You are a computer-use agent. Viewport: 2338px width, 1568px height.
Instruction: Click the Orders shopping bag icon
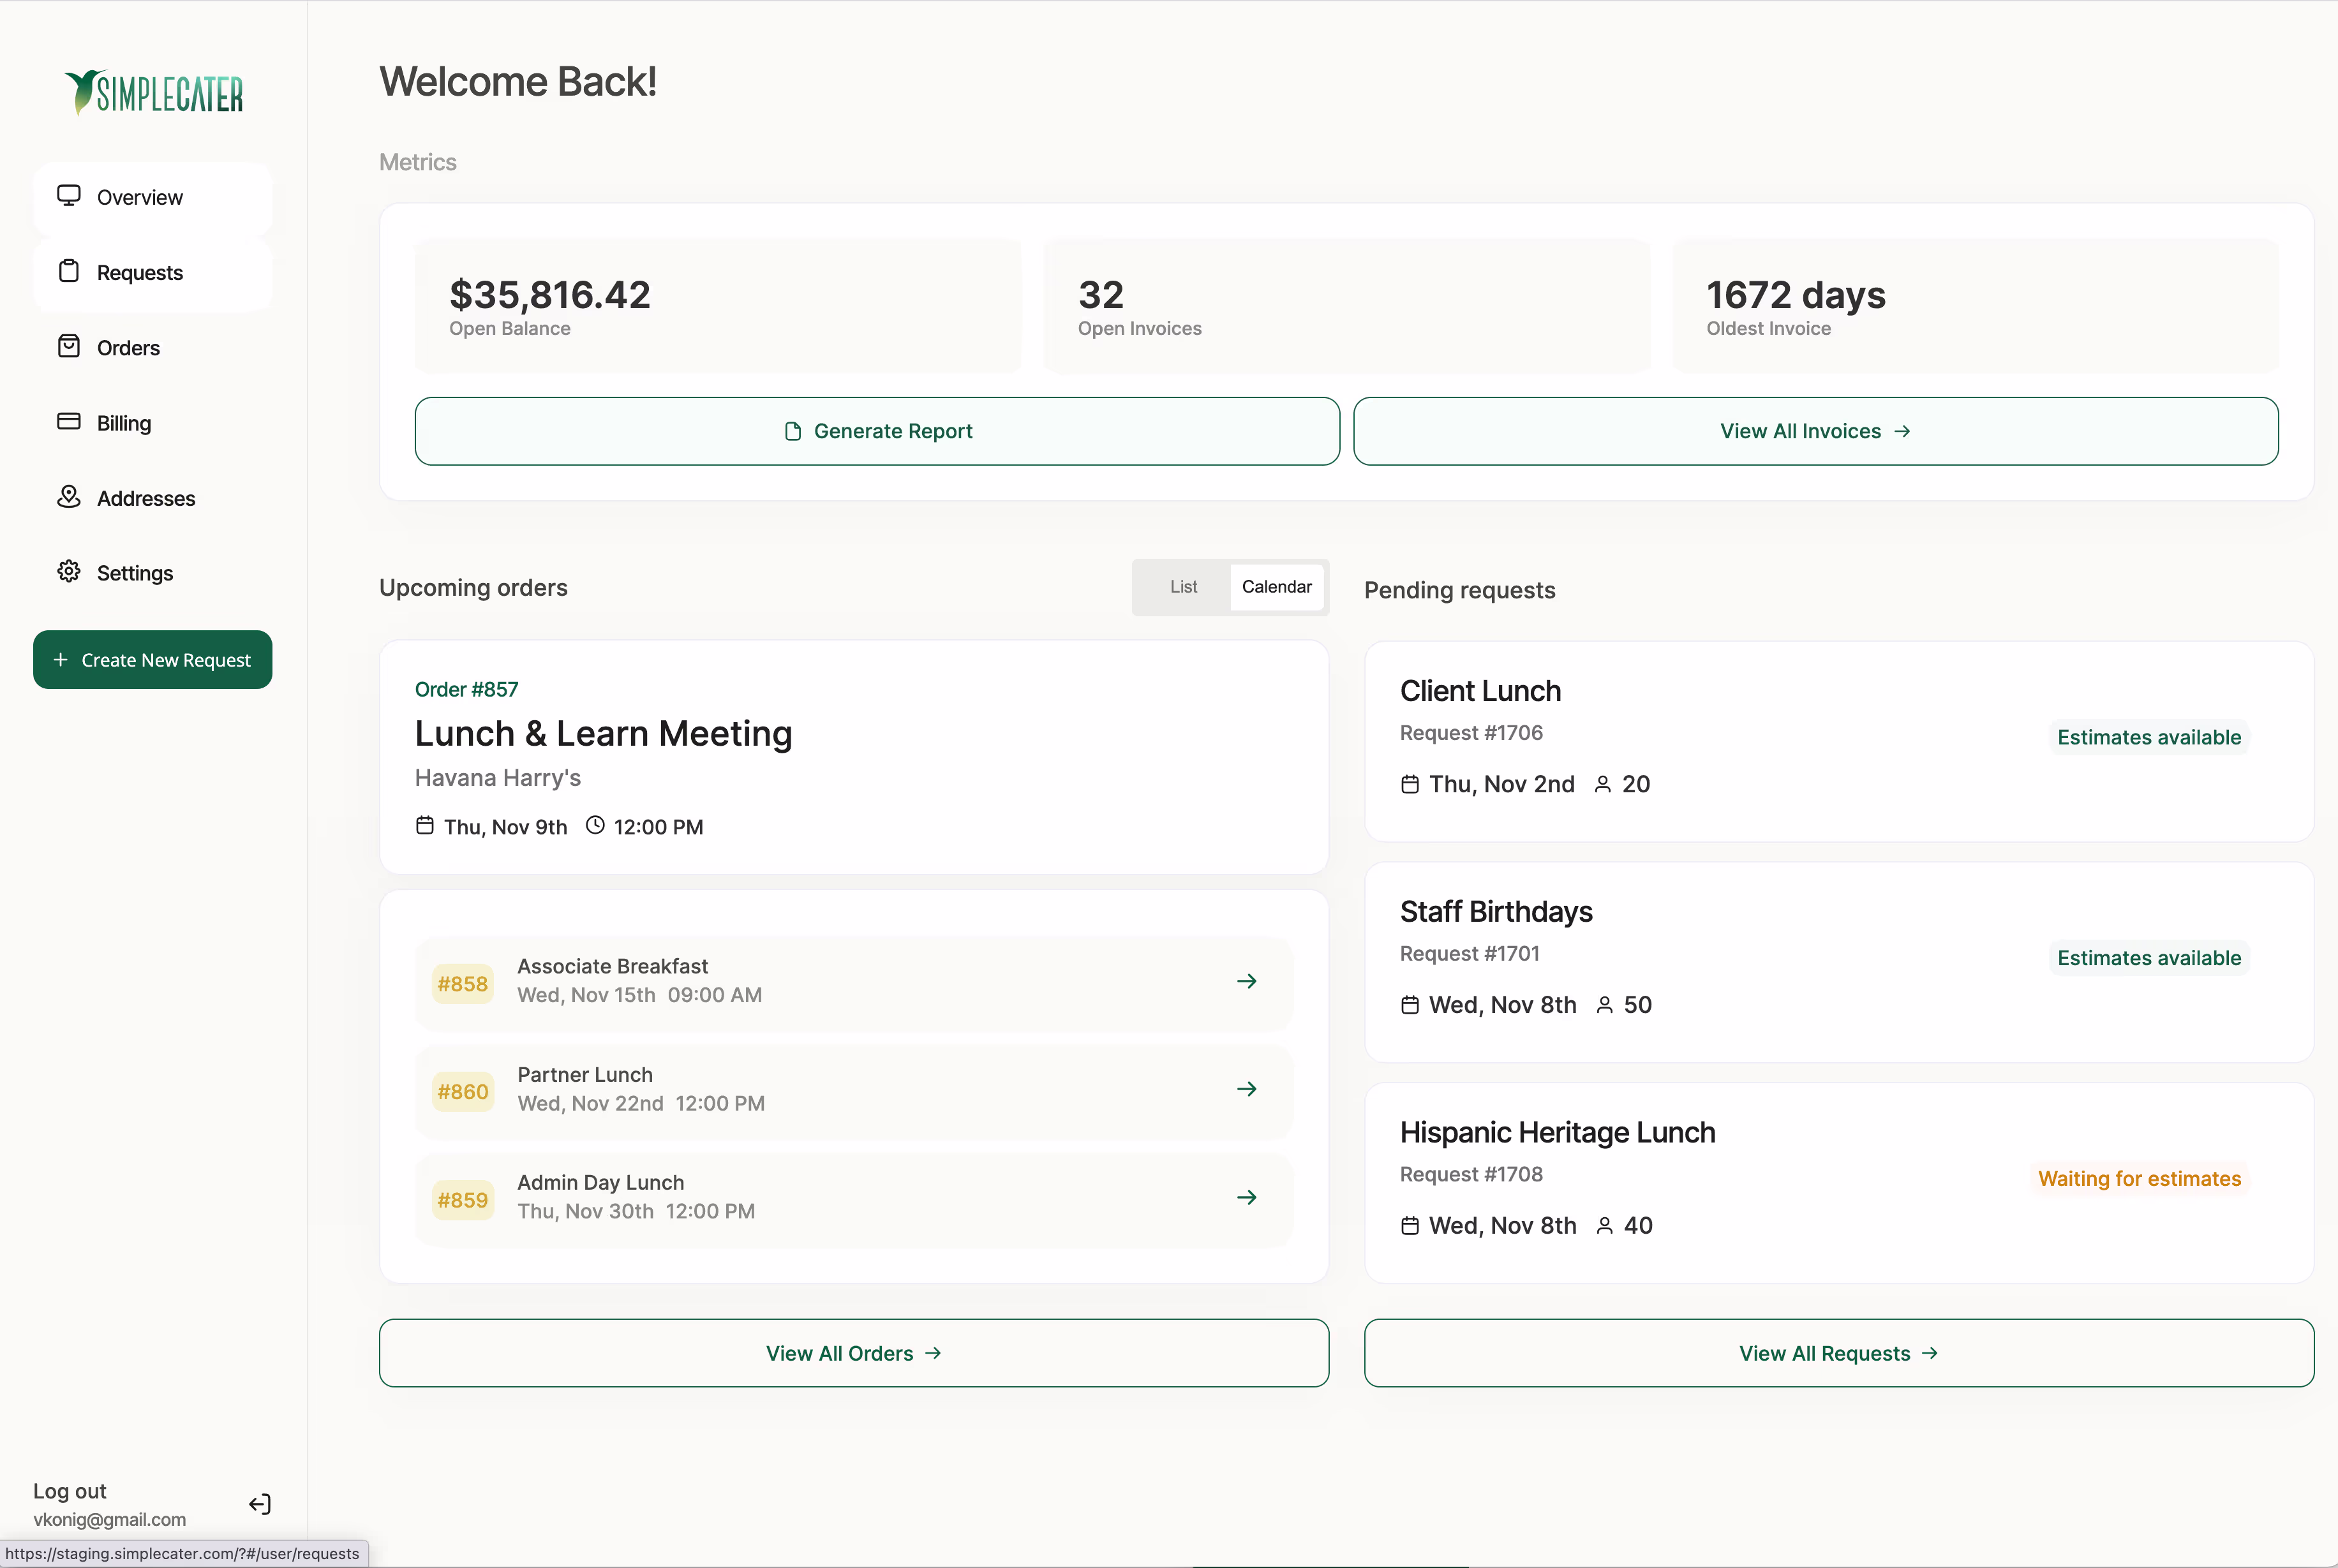click(68, 346)
